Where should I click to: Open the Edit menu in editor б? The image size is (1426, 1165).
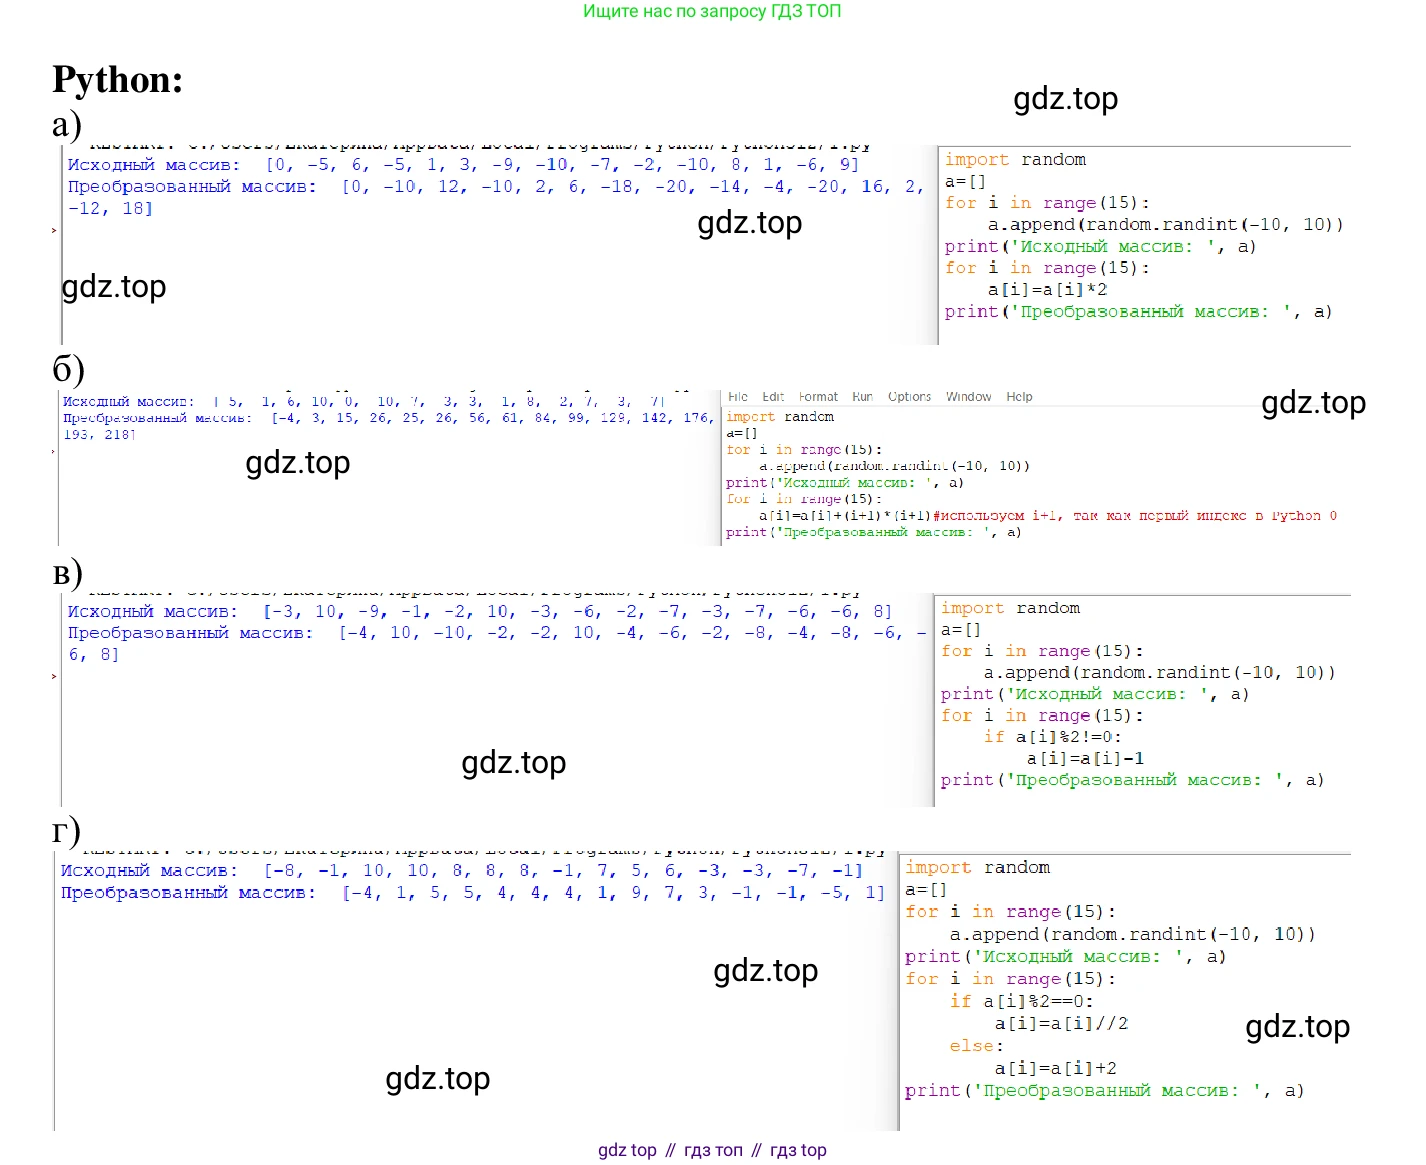click(x=773, y=397)
